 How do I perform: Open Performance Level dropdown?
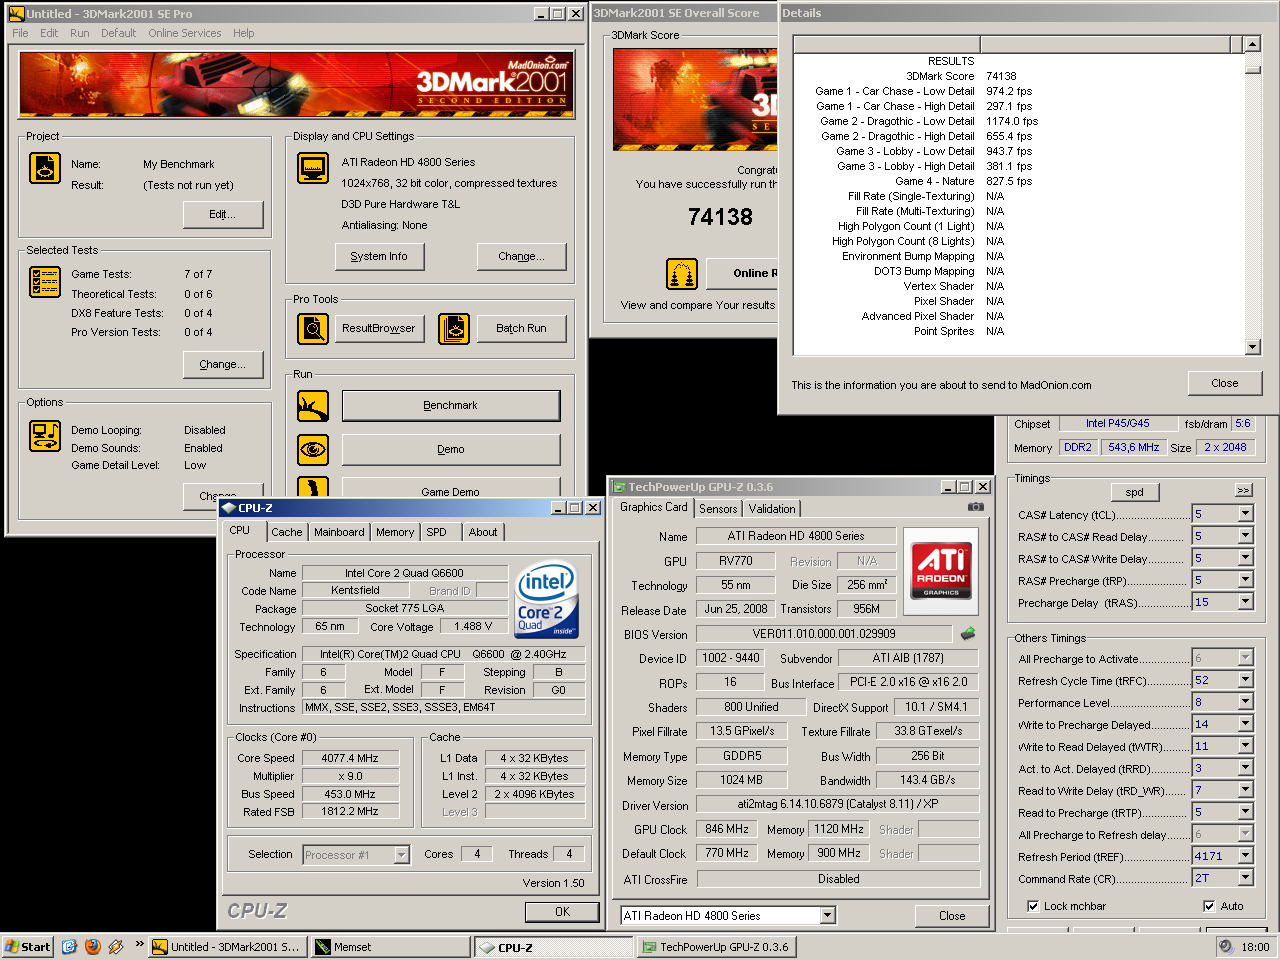(x=1246, y=702)
